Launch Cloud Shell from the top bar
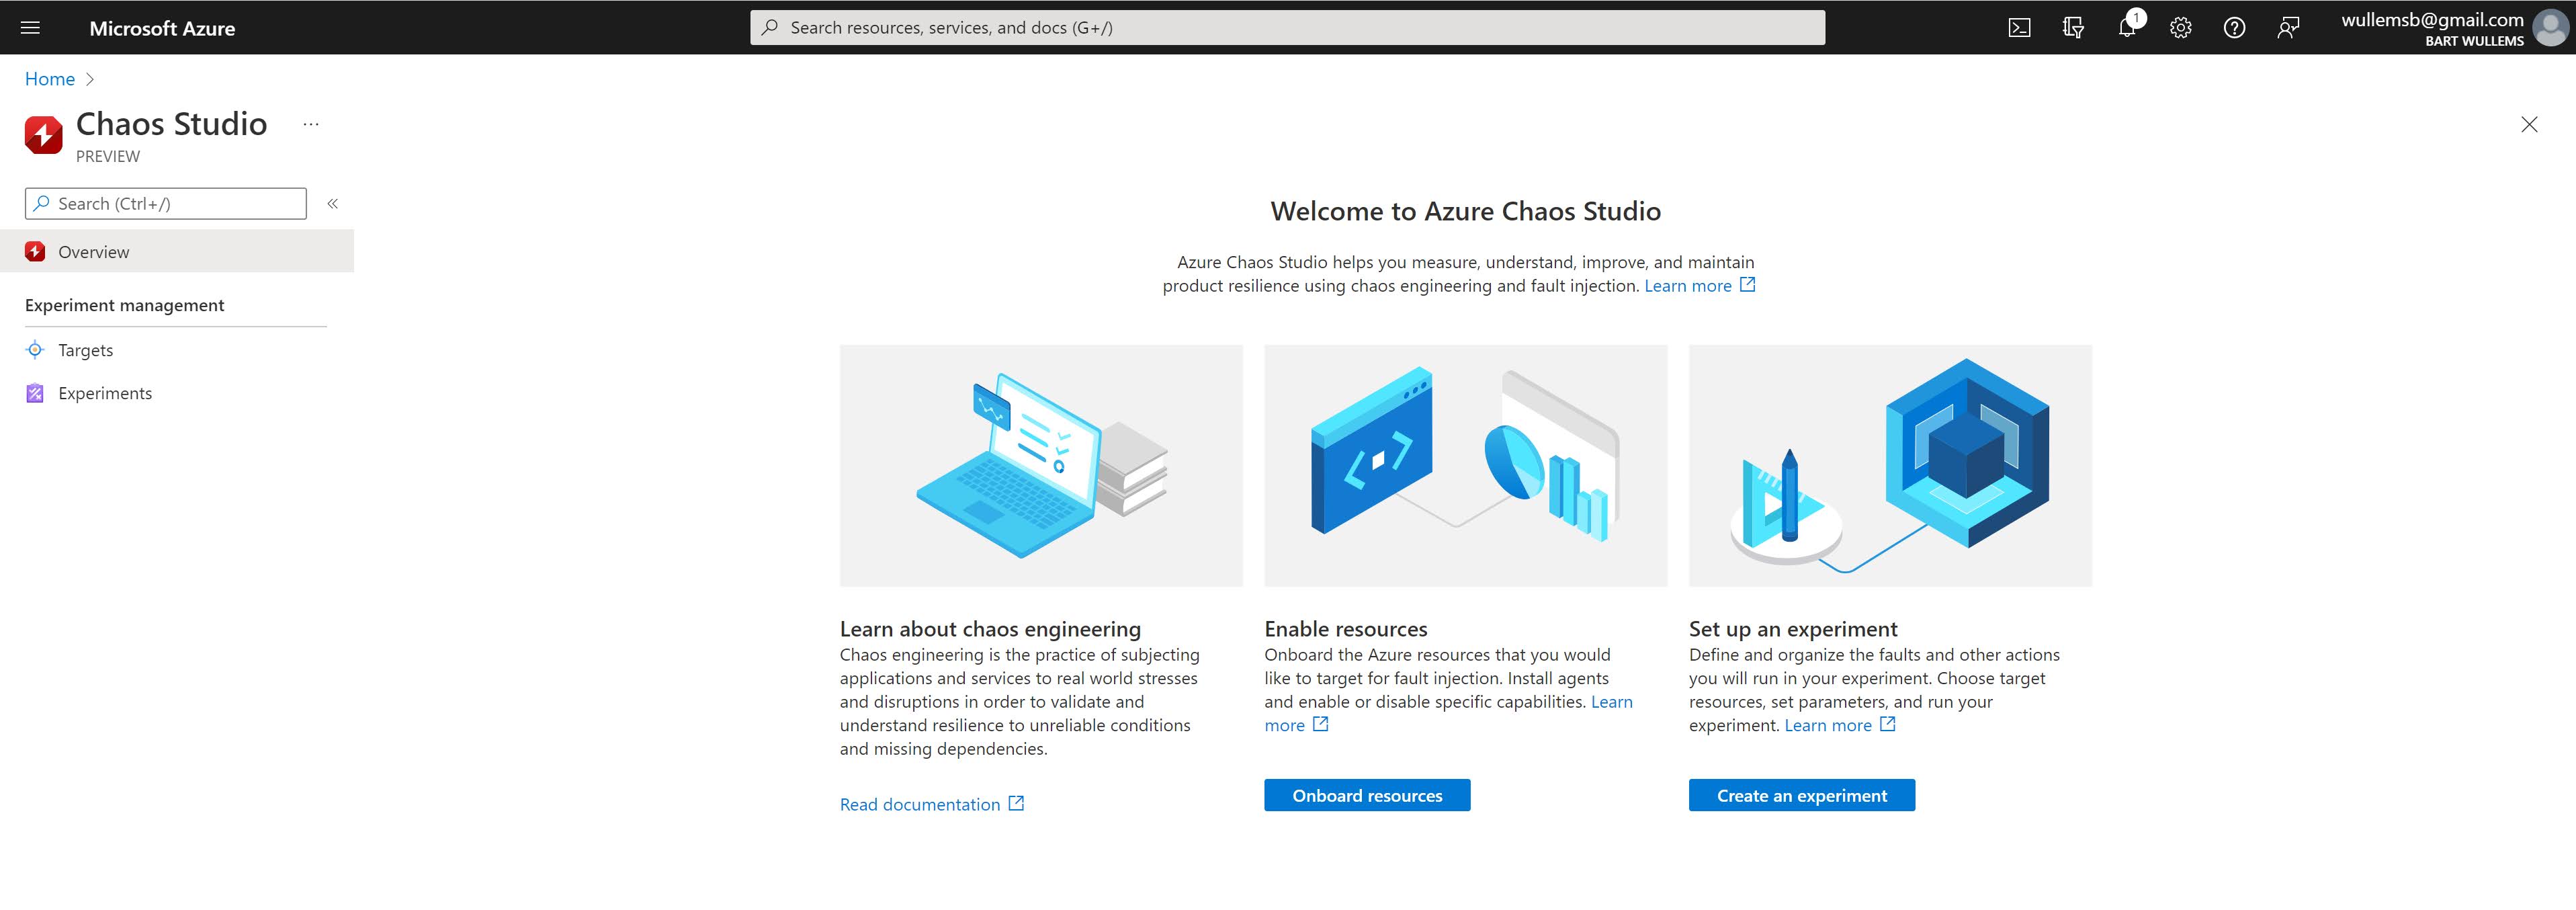The width and height of the screenshot is (2576, 910). (x=2019, y=28)
